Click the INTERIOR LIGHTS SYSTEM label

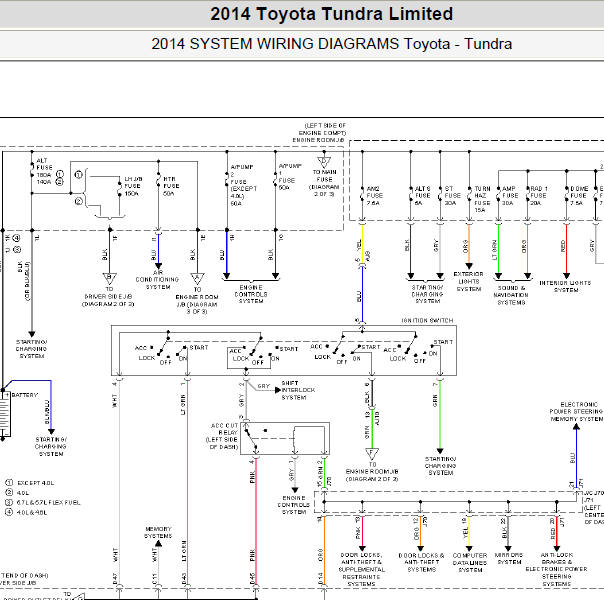(x=565, y=286)
